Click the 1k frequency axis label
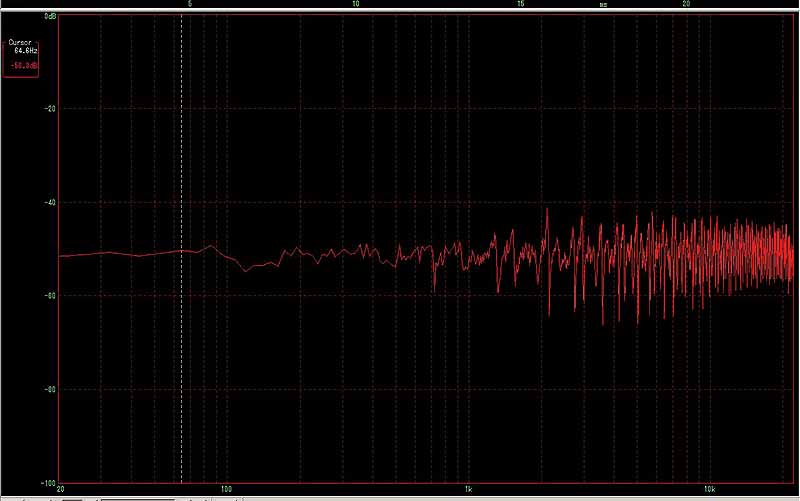The width and height of the screenshot is (800, 501). [469, 490]
